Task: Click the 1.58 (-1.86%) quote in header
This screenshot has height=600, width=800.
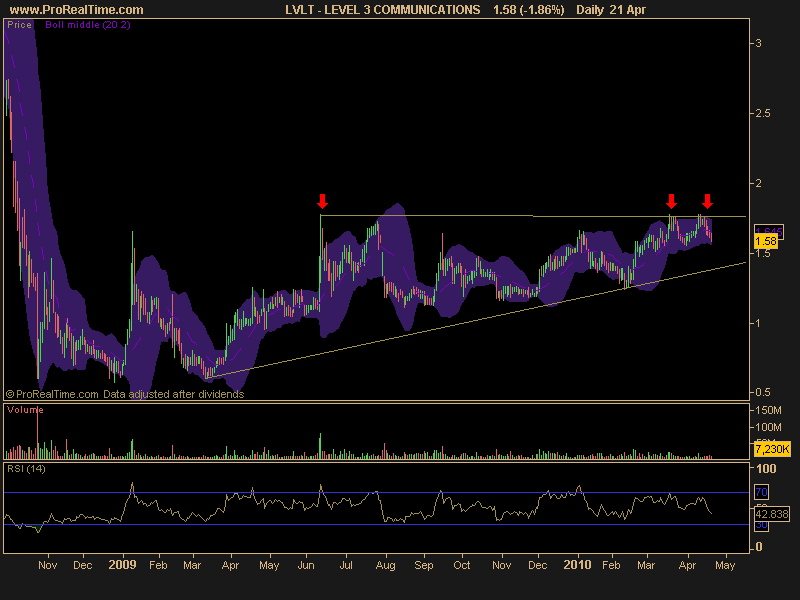Action: pos(529,10)
